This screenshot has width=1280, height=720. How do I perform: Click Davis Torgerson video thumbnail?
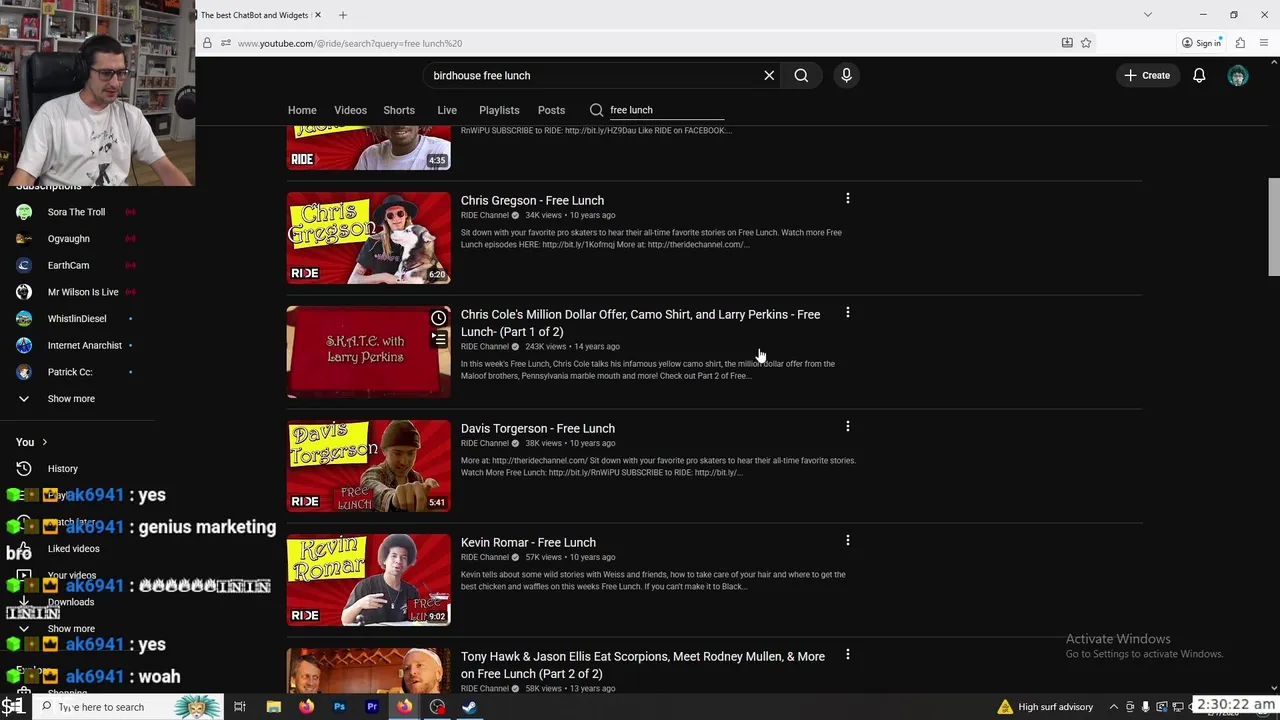point(369,466)
